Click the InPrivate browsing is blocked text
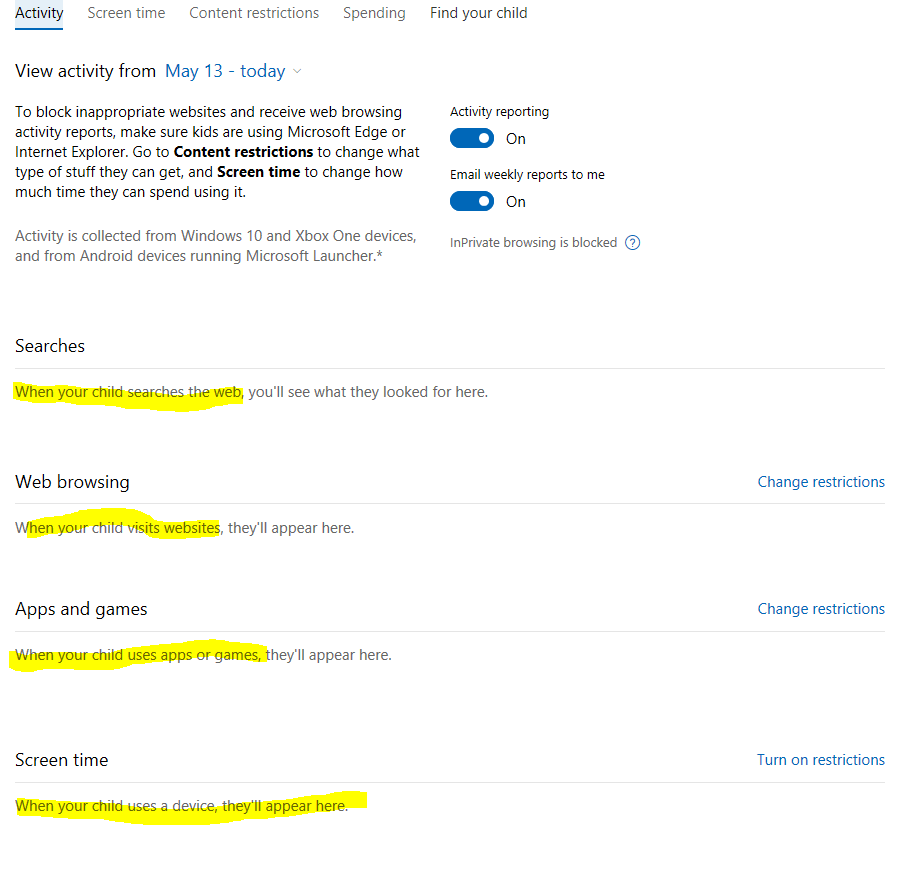Screen dimensions: 910x881 click(x=533, y=243)
